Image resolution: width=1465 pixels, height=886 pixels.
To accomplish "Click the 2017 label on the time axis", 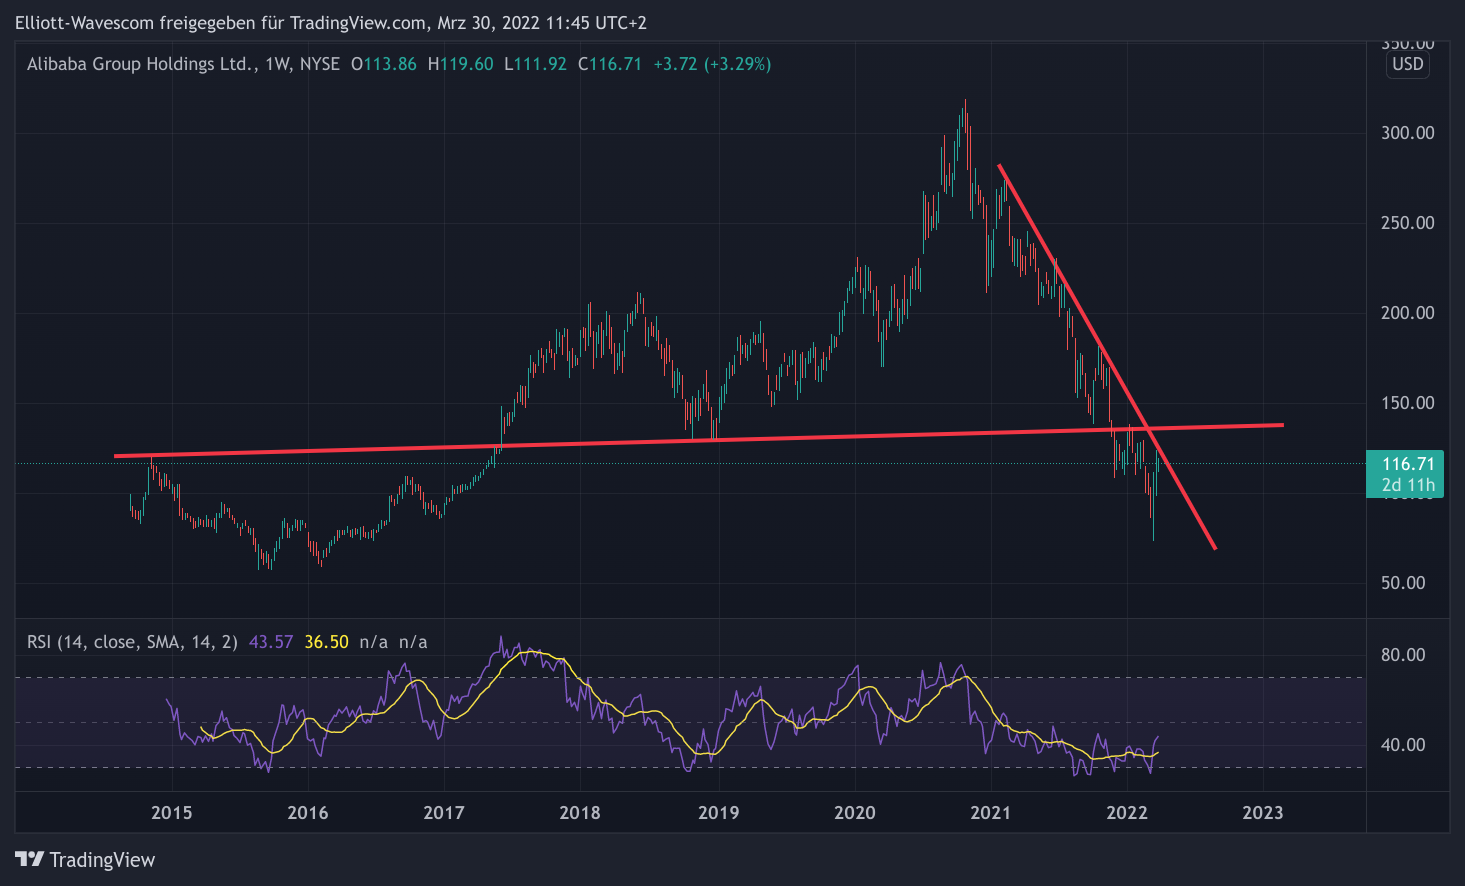I will (443, 813).
